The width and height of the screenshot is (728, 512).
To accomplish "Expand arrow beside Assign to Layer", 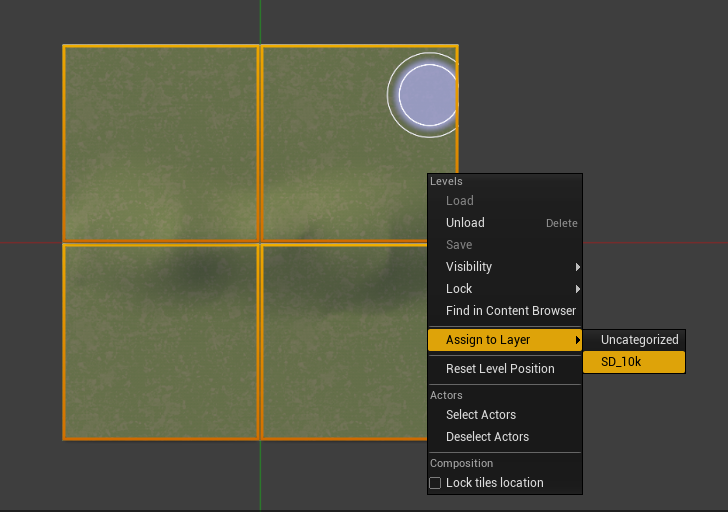I will [578, 340].
